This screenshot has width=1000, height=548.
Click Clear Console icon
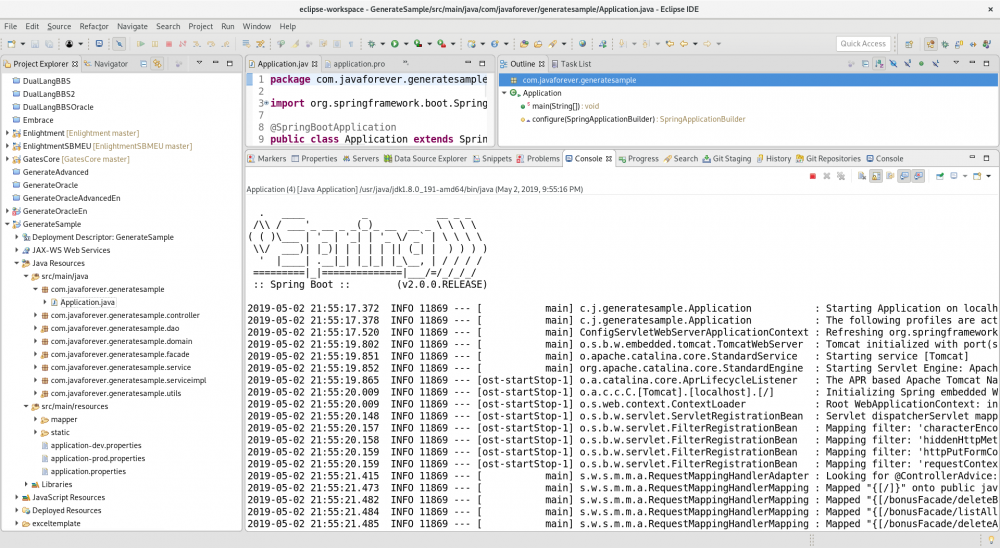[x=861, y=176]
